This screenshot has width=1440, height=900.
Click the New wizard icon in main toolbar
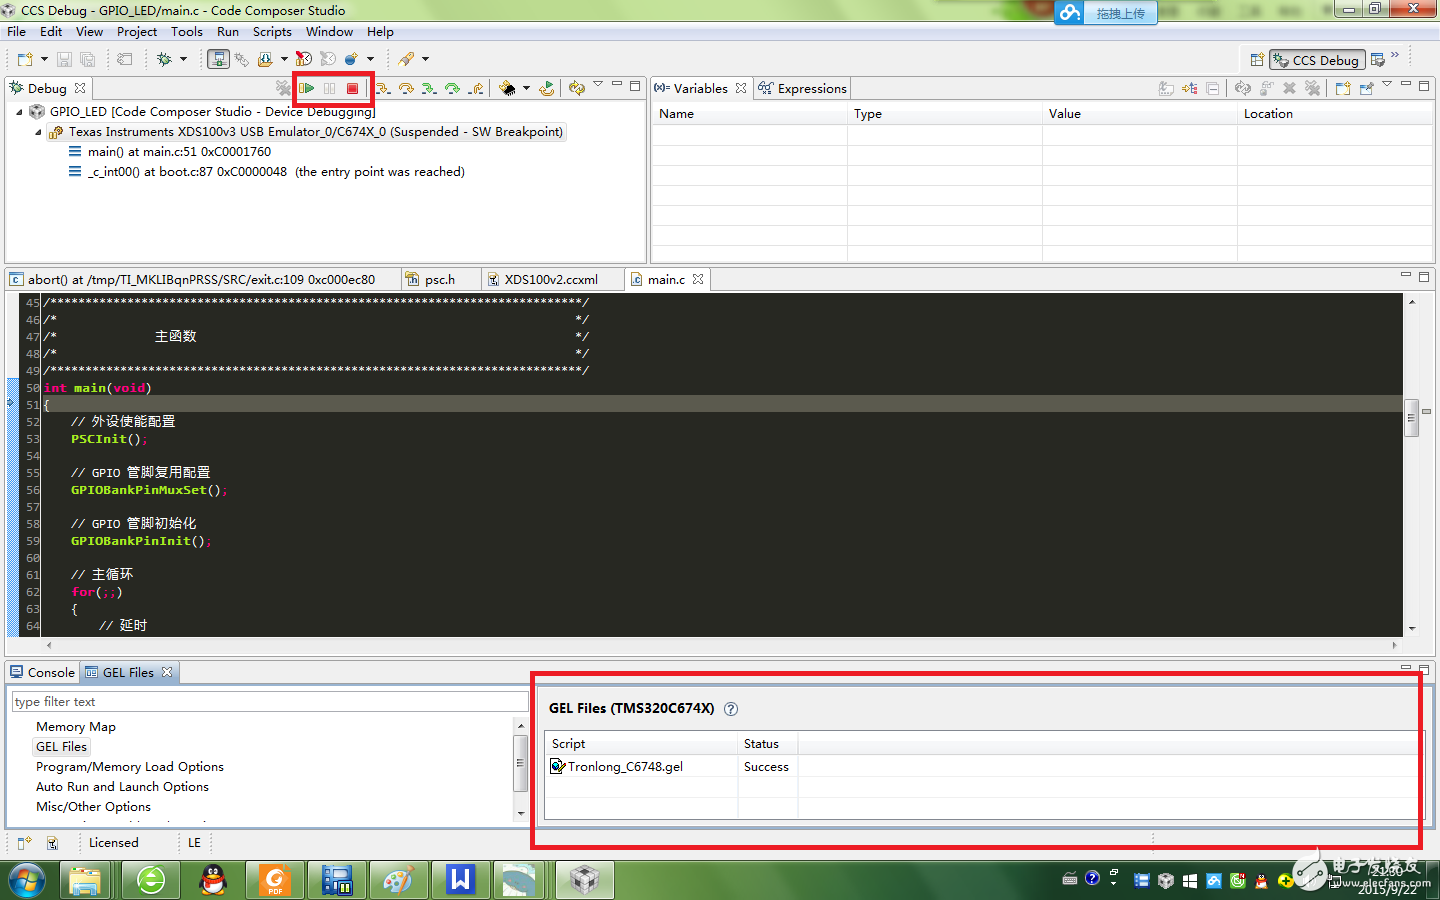(x=25, y=59)
